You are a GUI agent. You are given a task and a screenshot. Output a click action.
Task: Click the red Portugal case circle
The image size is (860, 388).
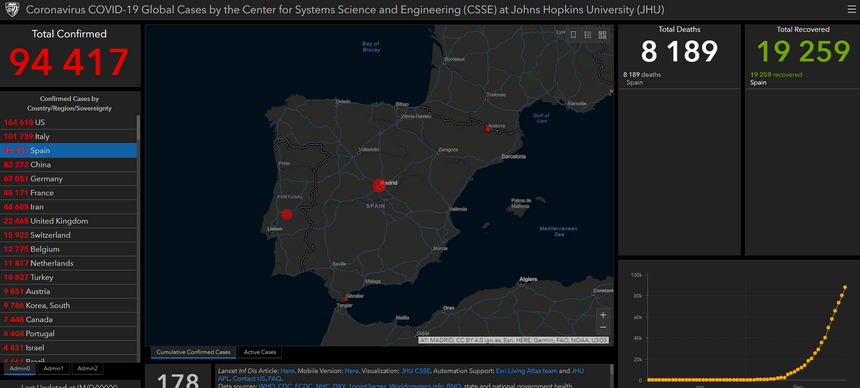pos(286,215)
